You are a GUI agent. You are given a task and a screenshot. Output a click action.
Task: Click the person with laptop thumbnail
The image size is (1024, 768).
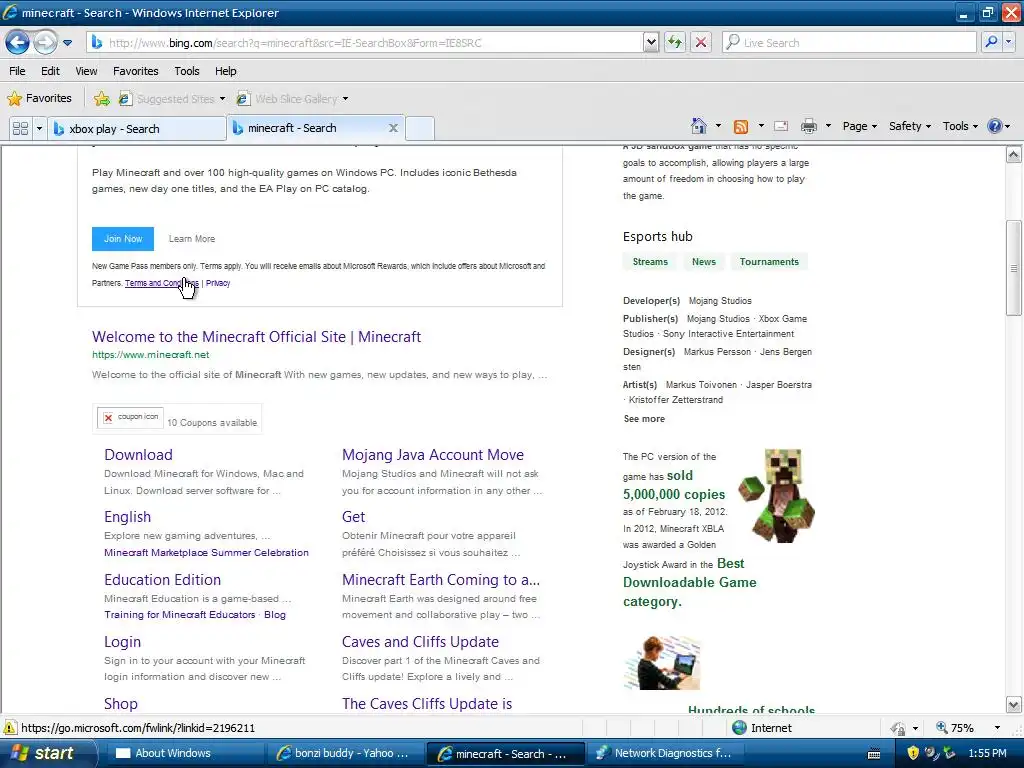[662, 662]
